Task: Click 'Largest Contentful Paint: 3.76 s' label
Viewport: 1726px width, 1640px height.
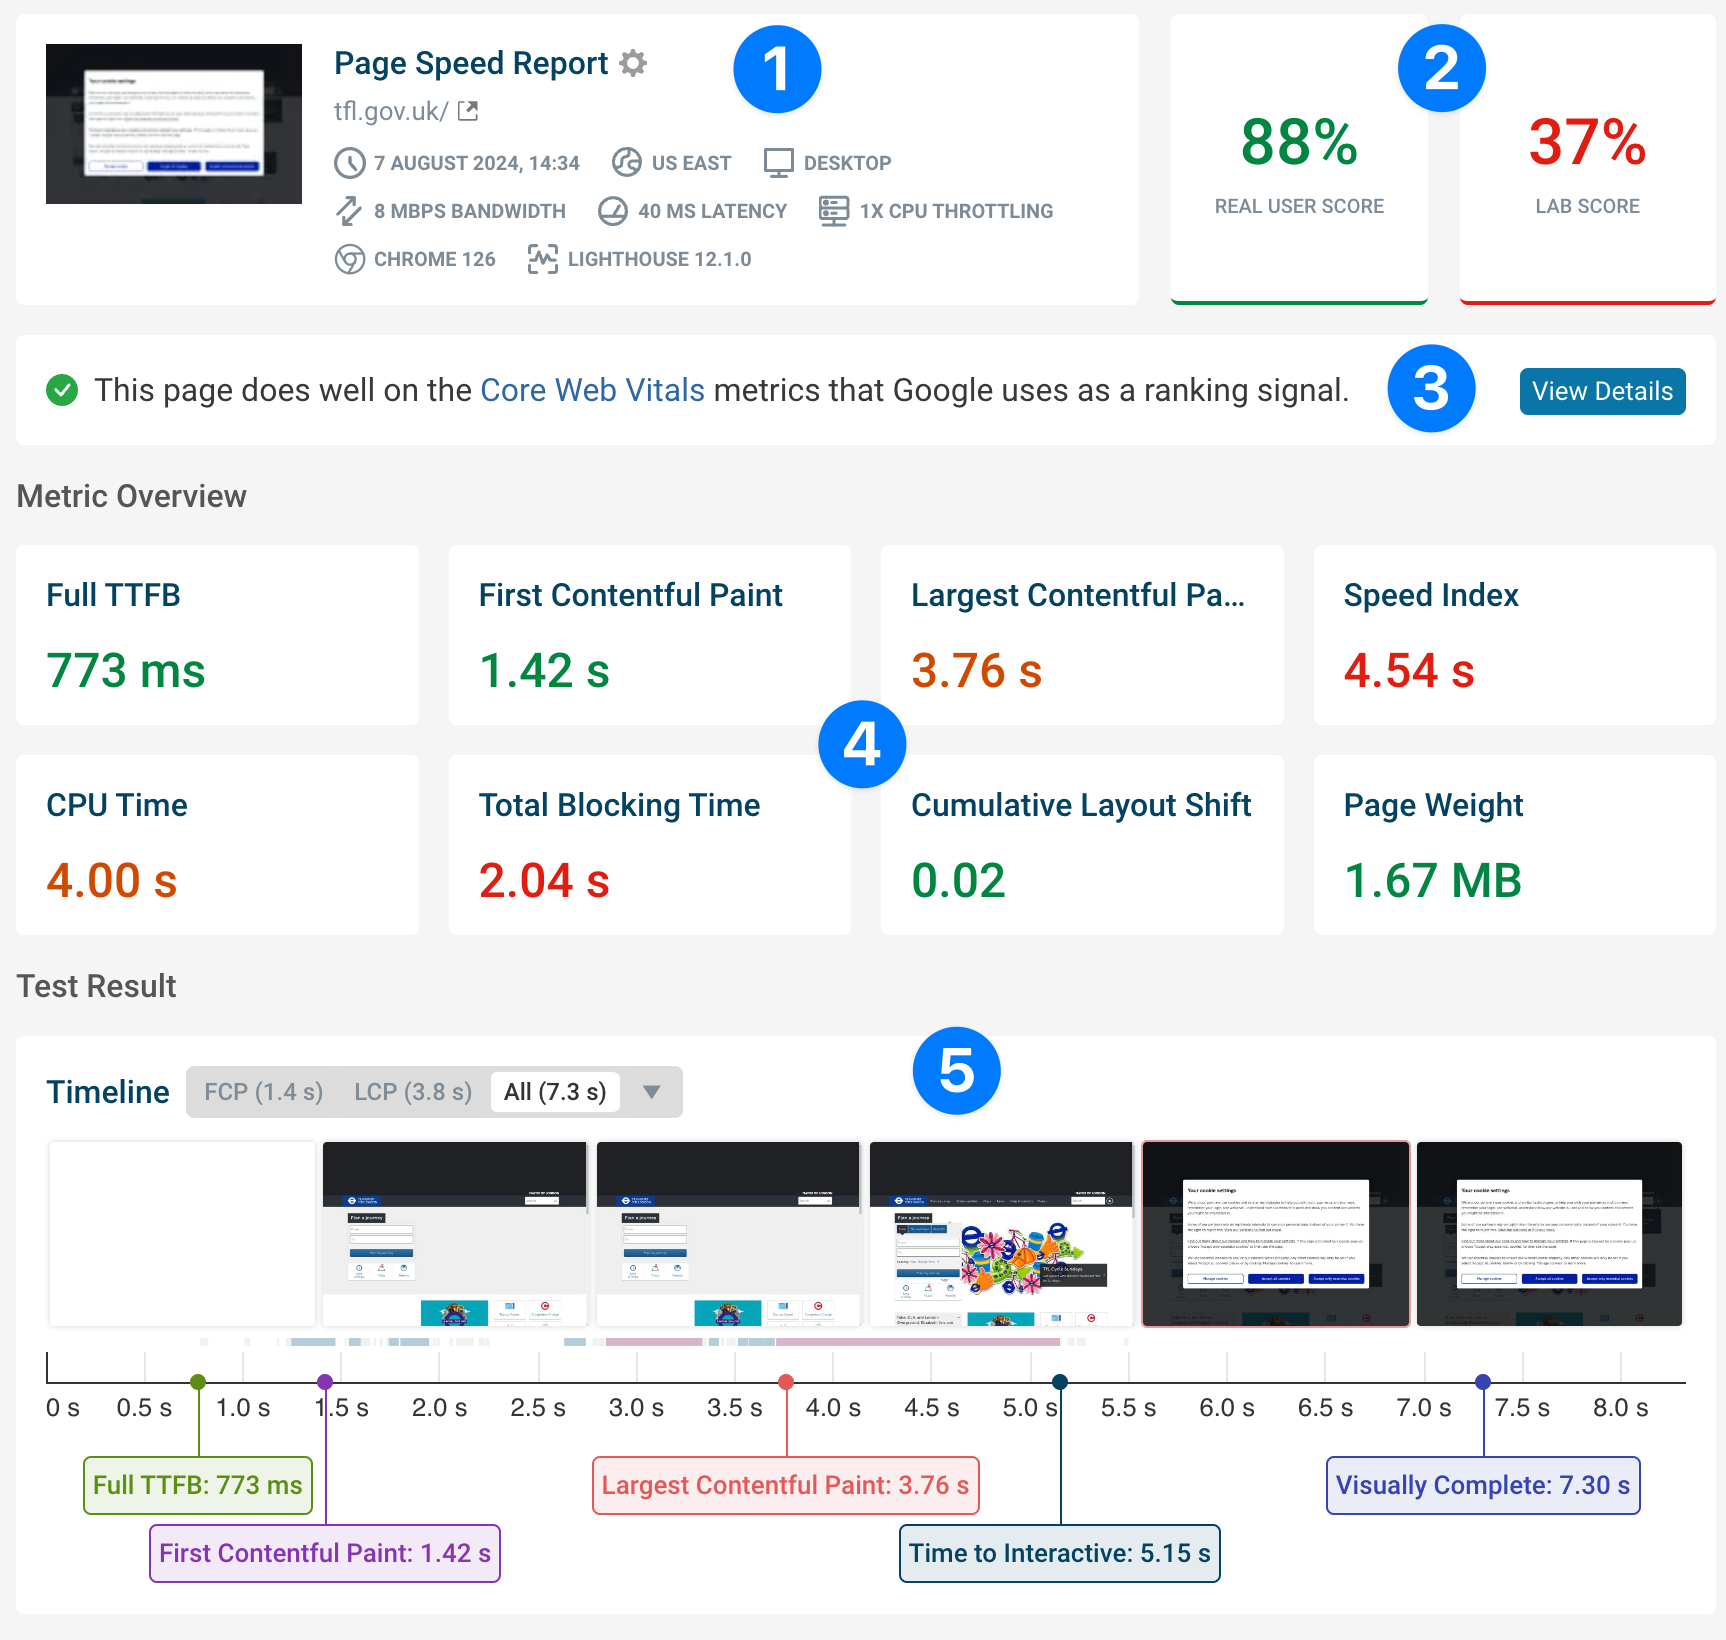Action: [786, 1485]
